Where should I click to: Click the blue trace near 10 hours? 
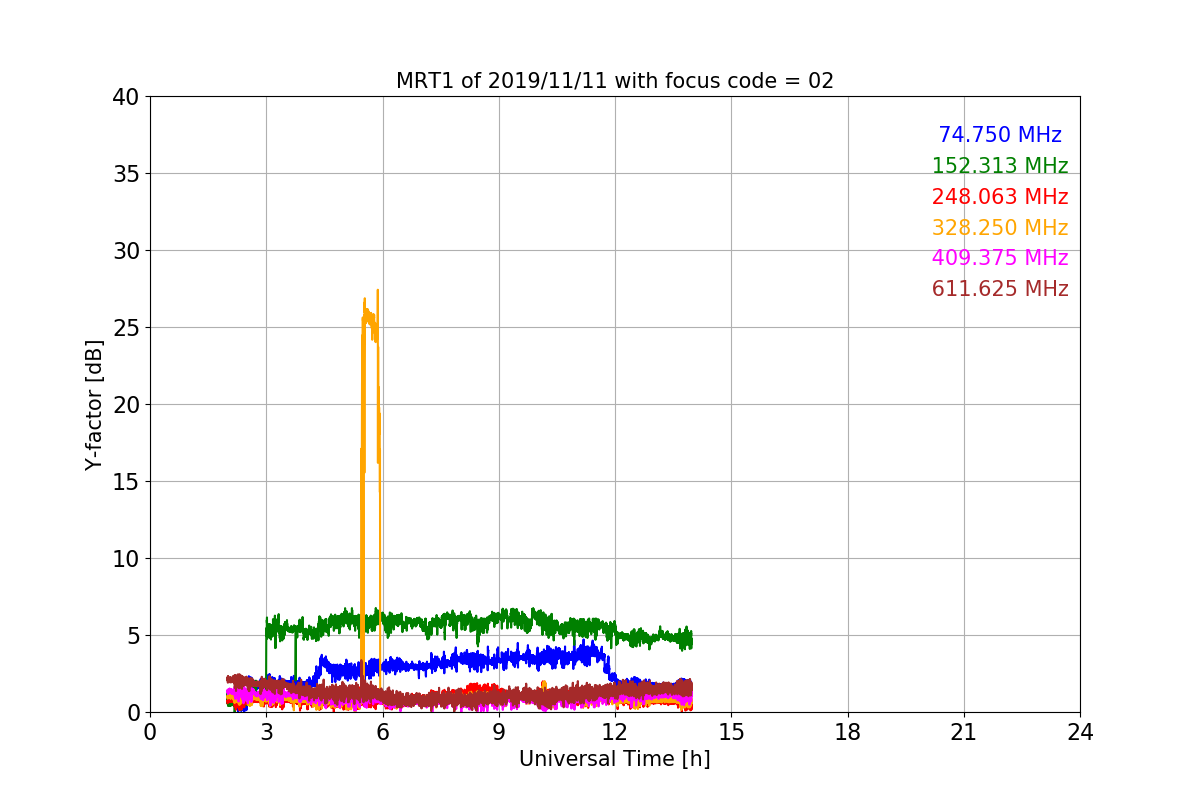pyautogui.click(x=537, y=657)
